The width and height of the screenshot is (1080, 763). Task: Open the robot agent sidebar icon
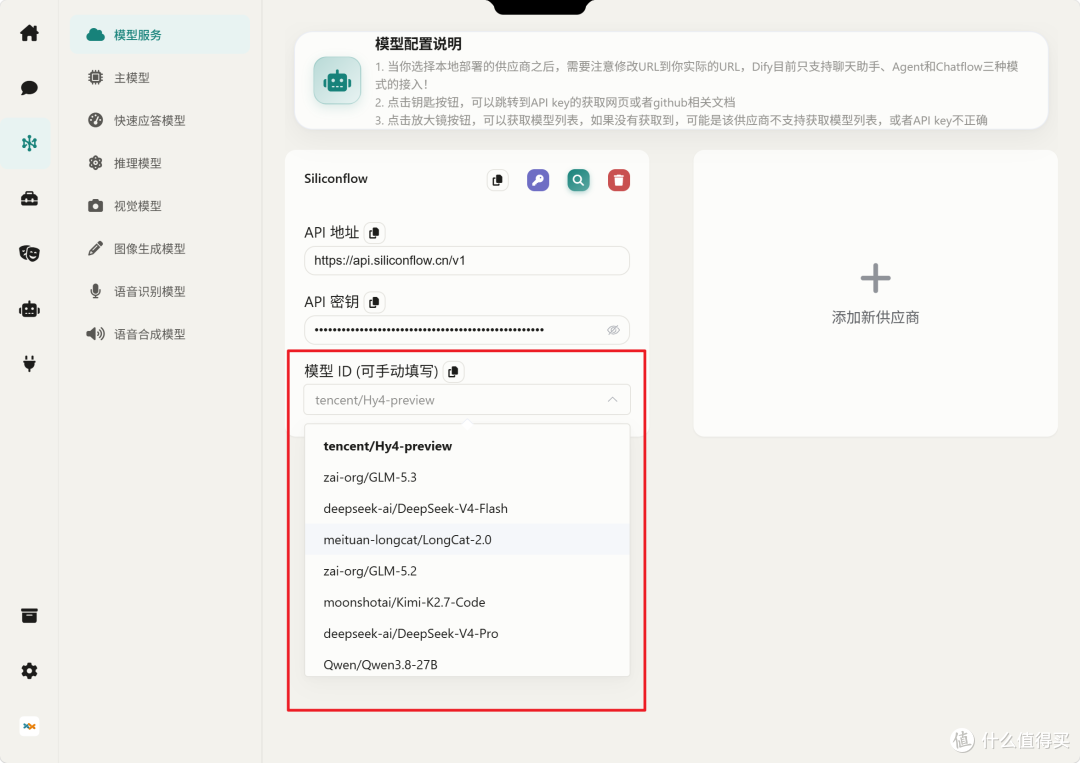tap(29, 309)
